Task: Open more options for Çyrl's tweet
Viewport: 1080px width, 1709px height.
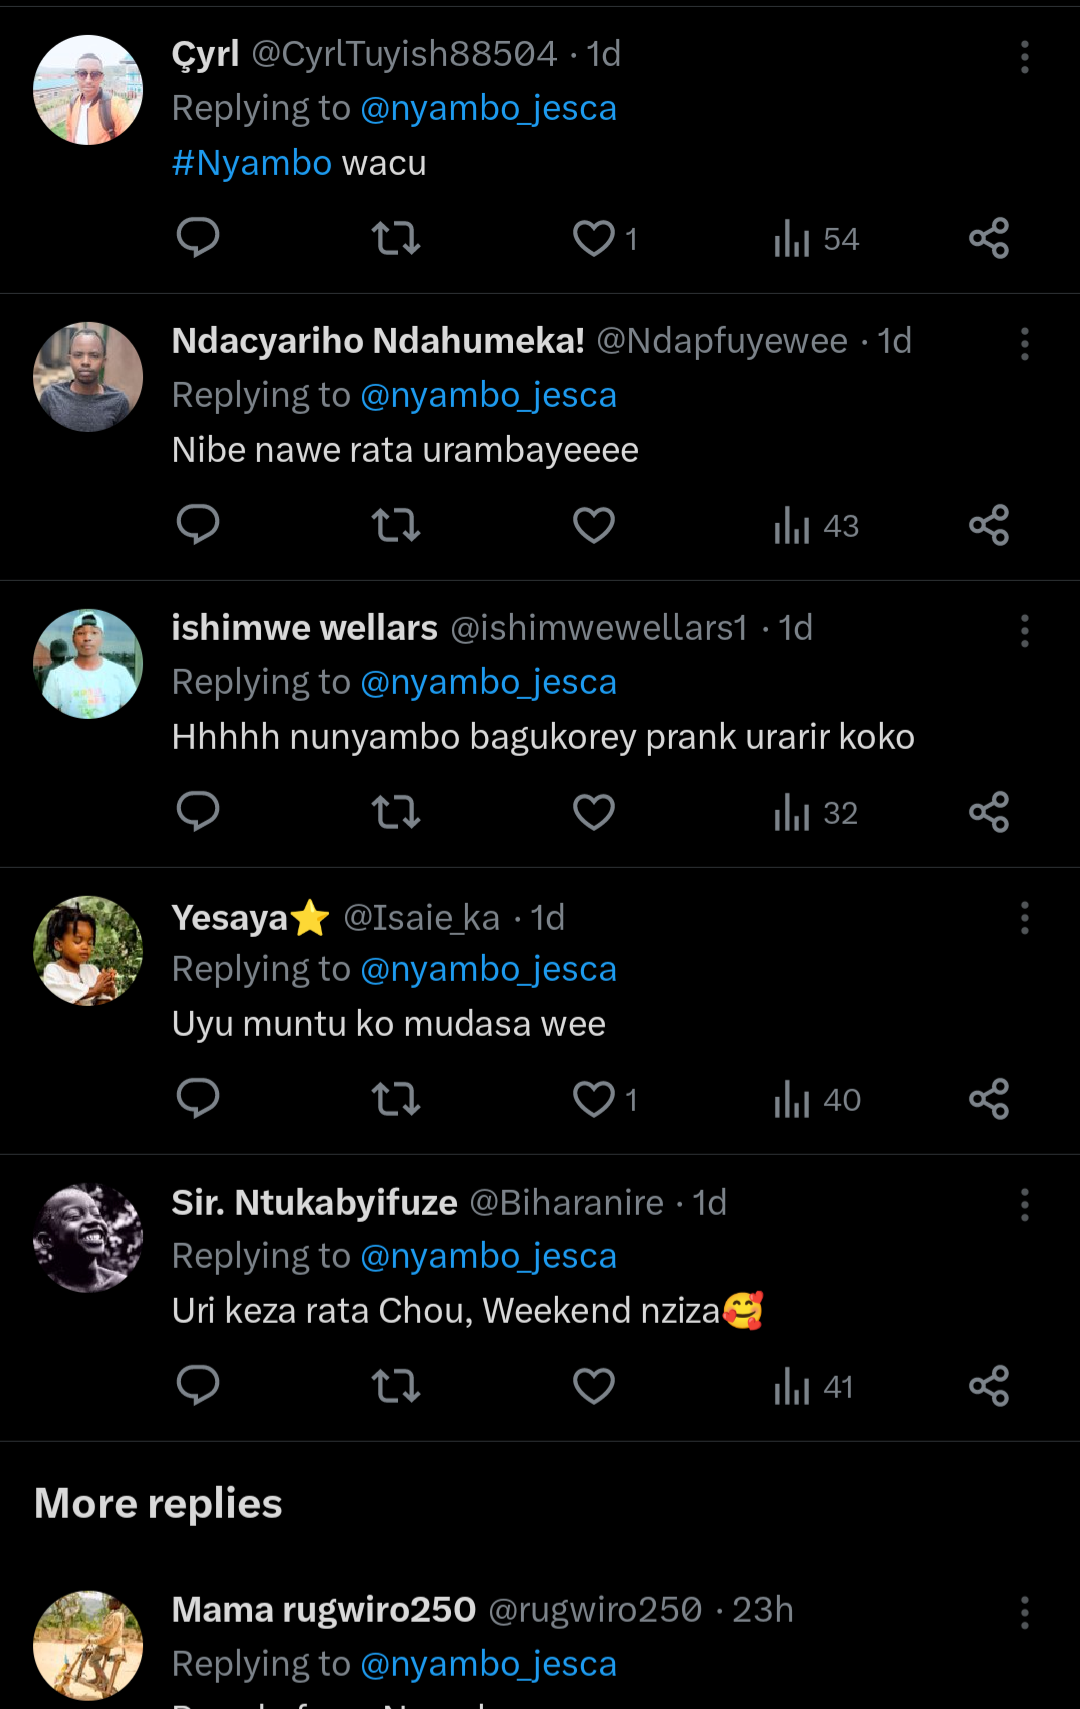Action: click(x=1025, y=57)
